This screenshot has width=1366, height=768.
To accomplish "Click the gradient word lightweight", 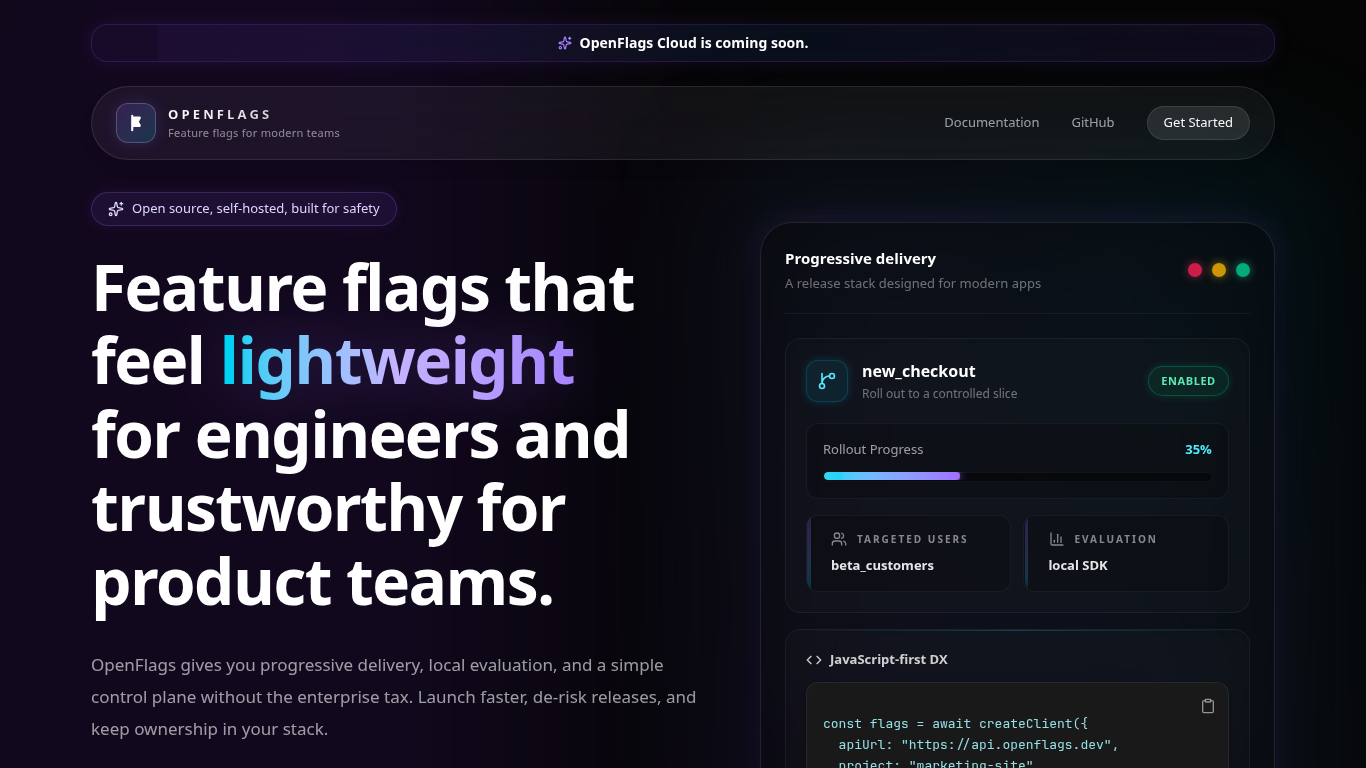I will coord(397,361).
